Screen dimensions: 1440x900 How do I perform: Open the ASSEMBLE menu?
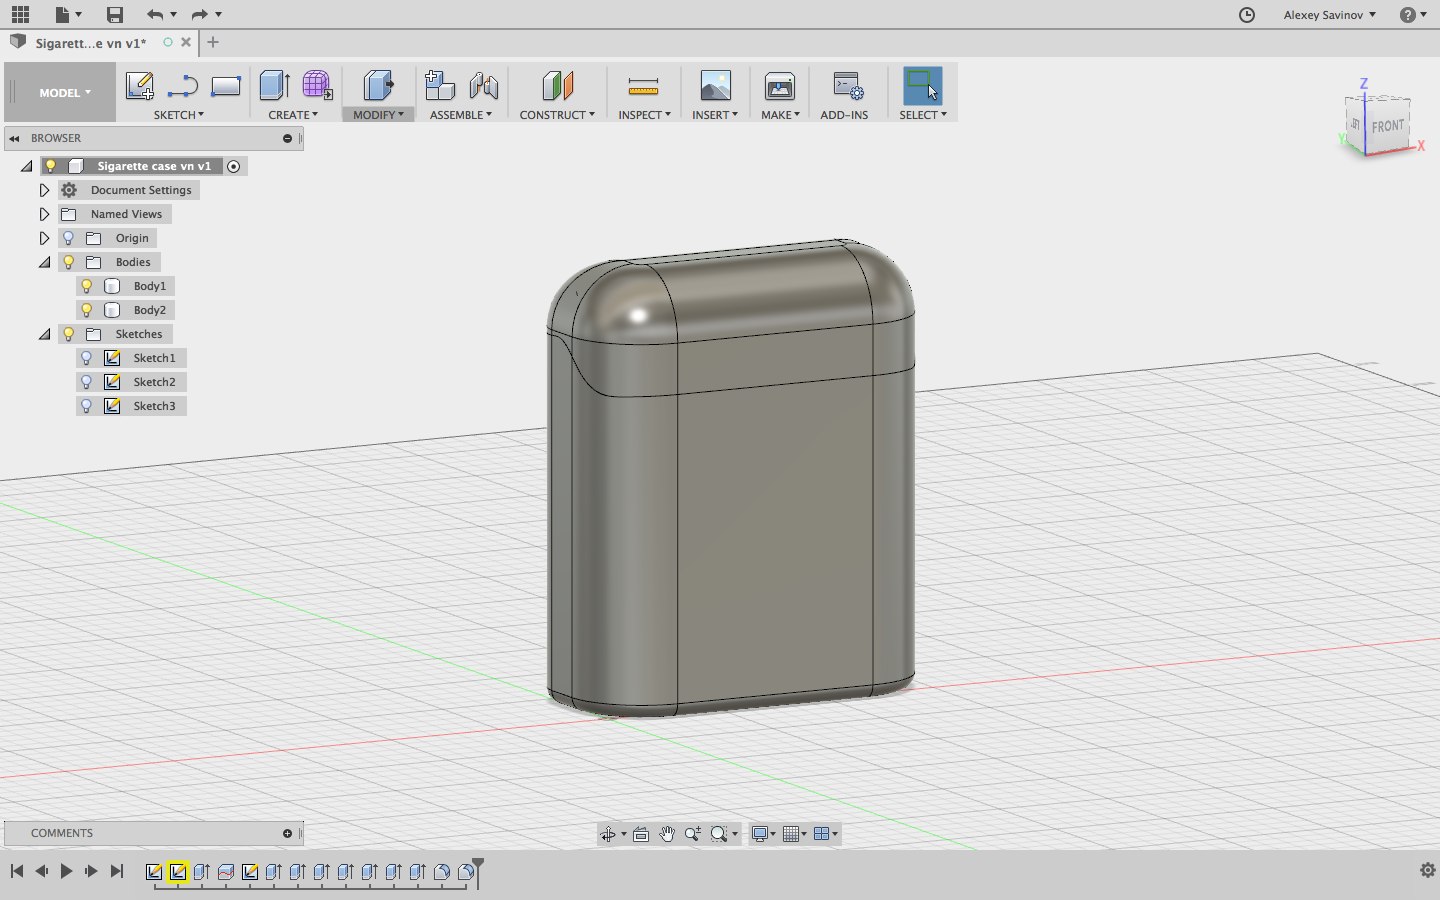[x=460, y=115]
